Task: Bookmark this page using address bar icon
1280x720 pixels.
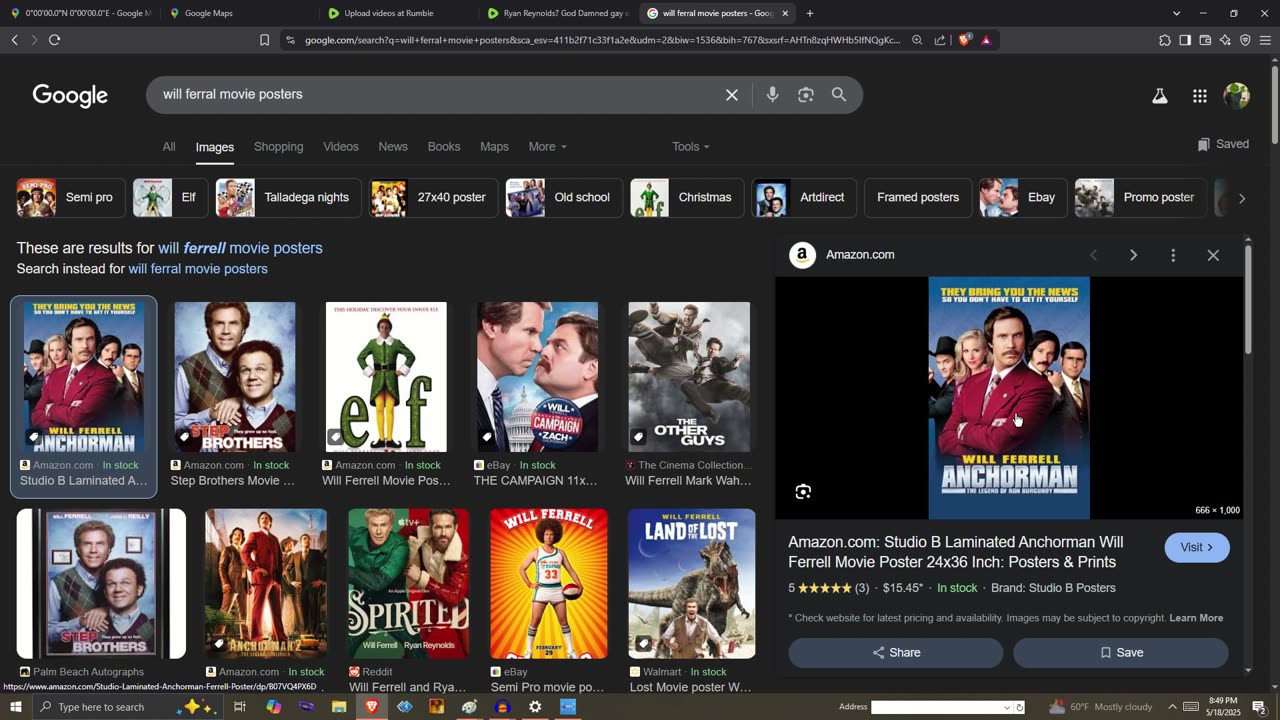Action: (264, 40)
